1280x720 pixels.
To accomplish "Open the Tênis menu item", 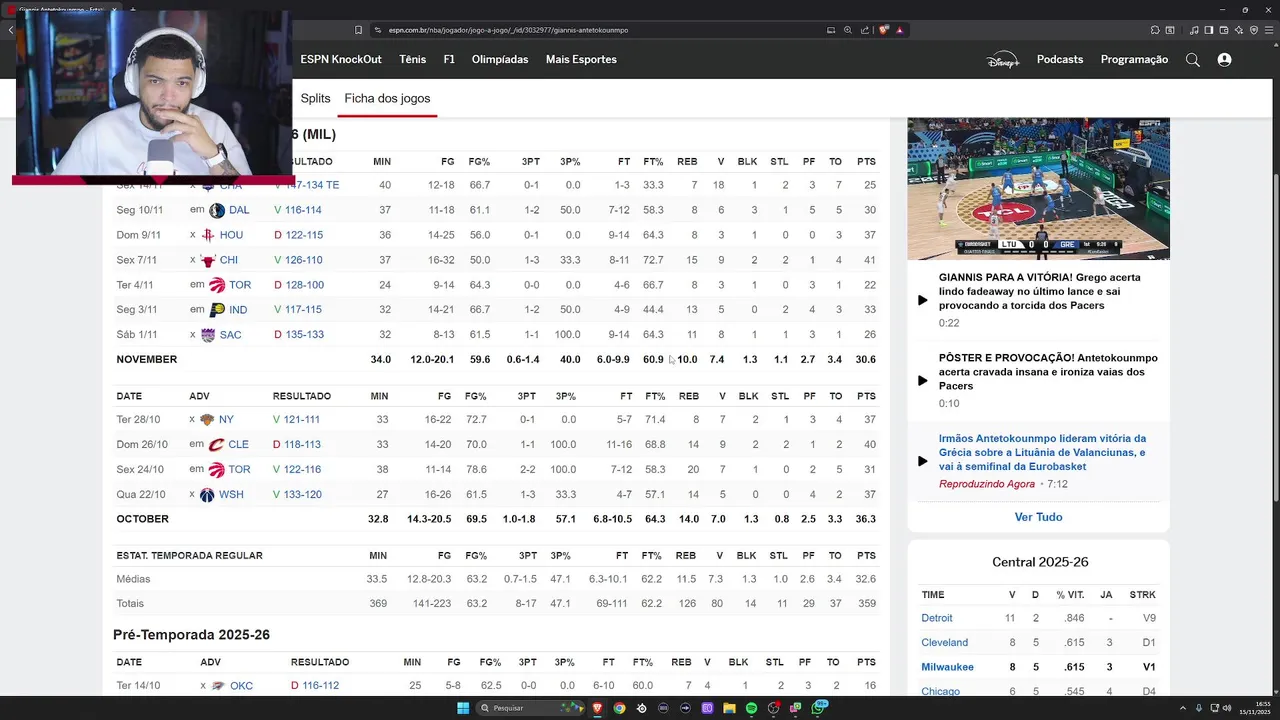I will tap(412, 60).
